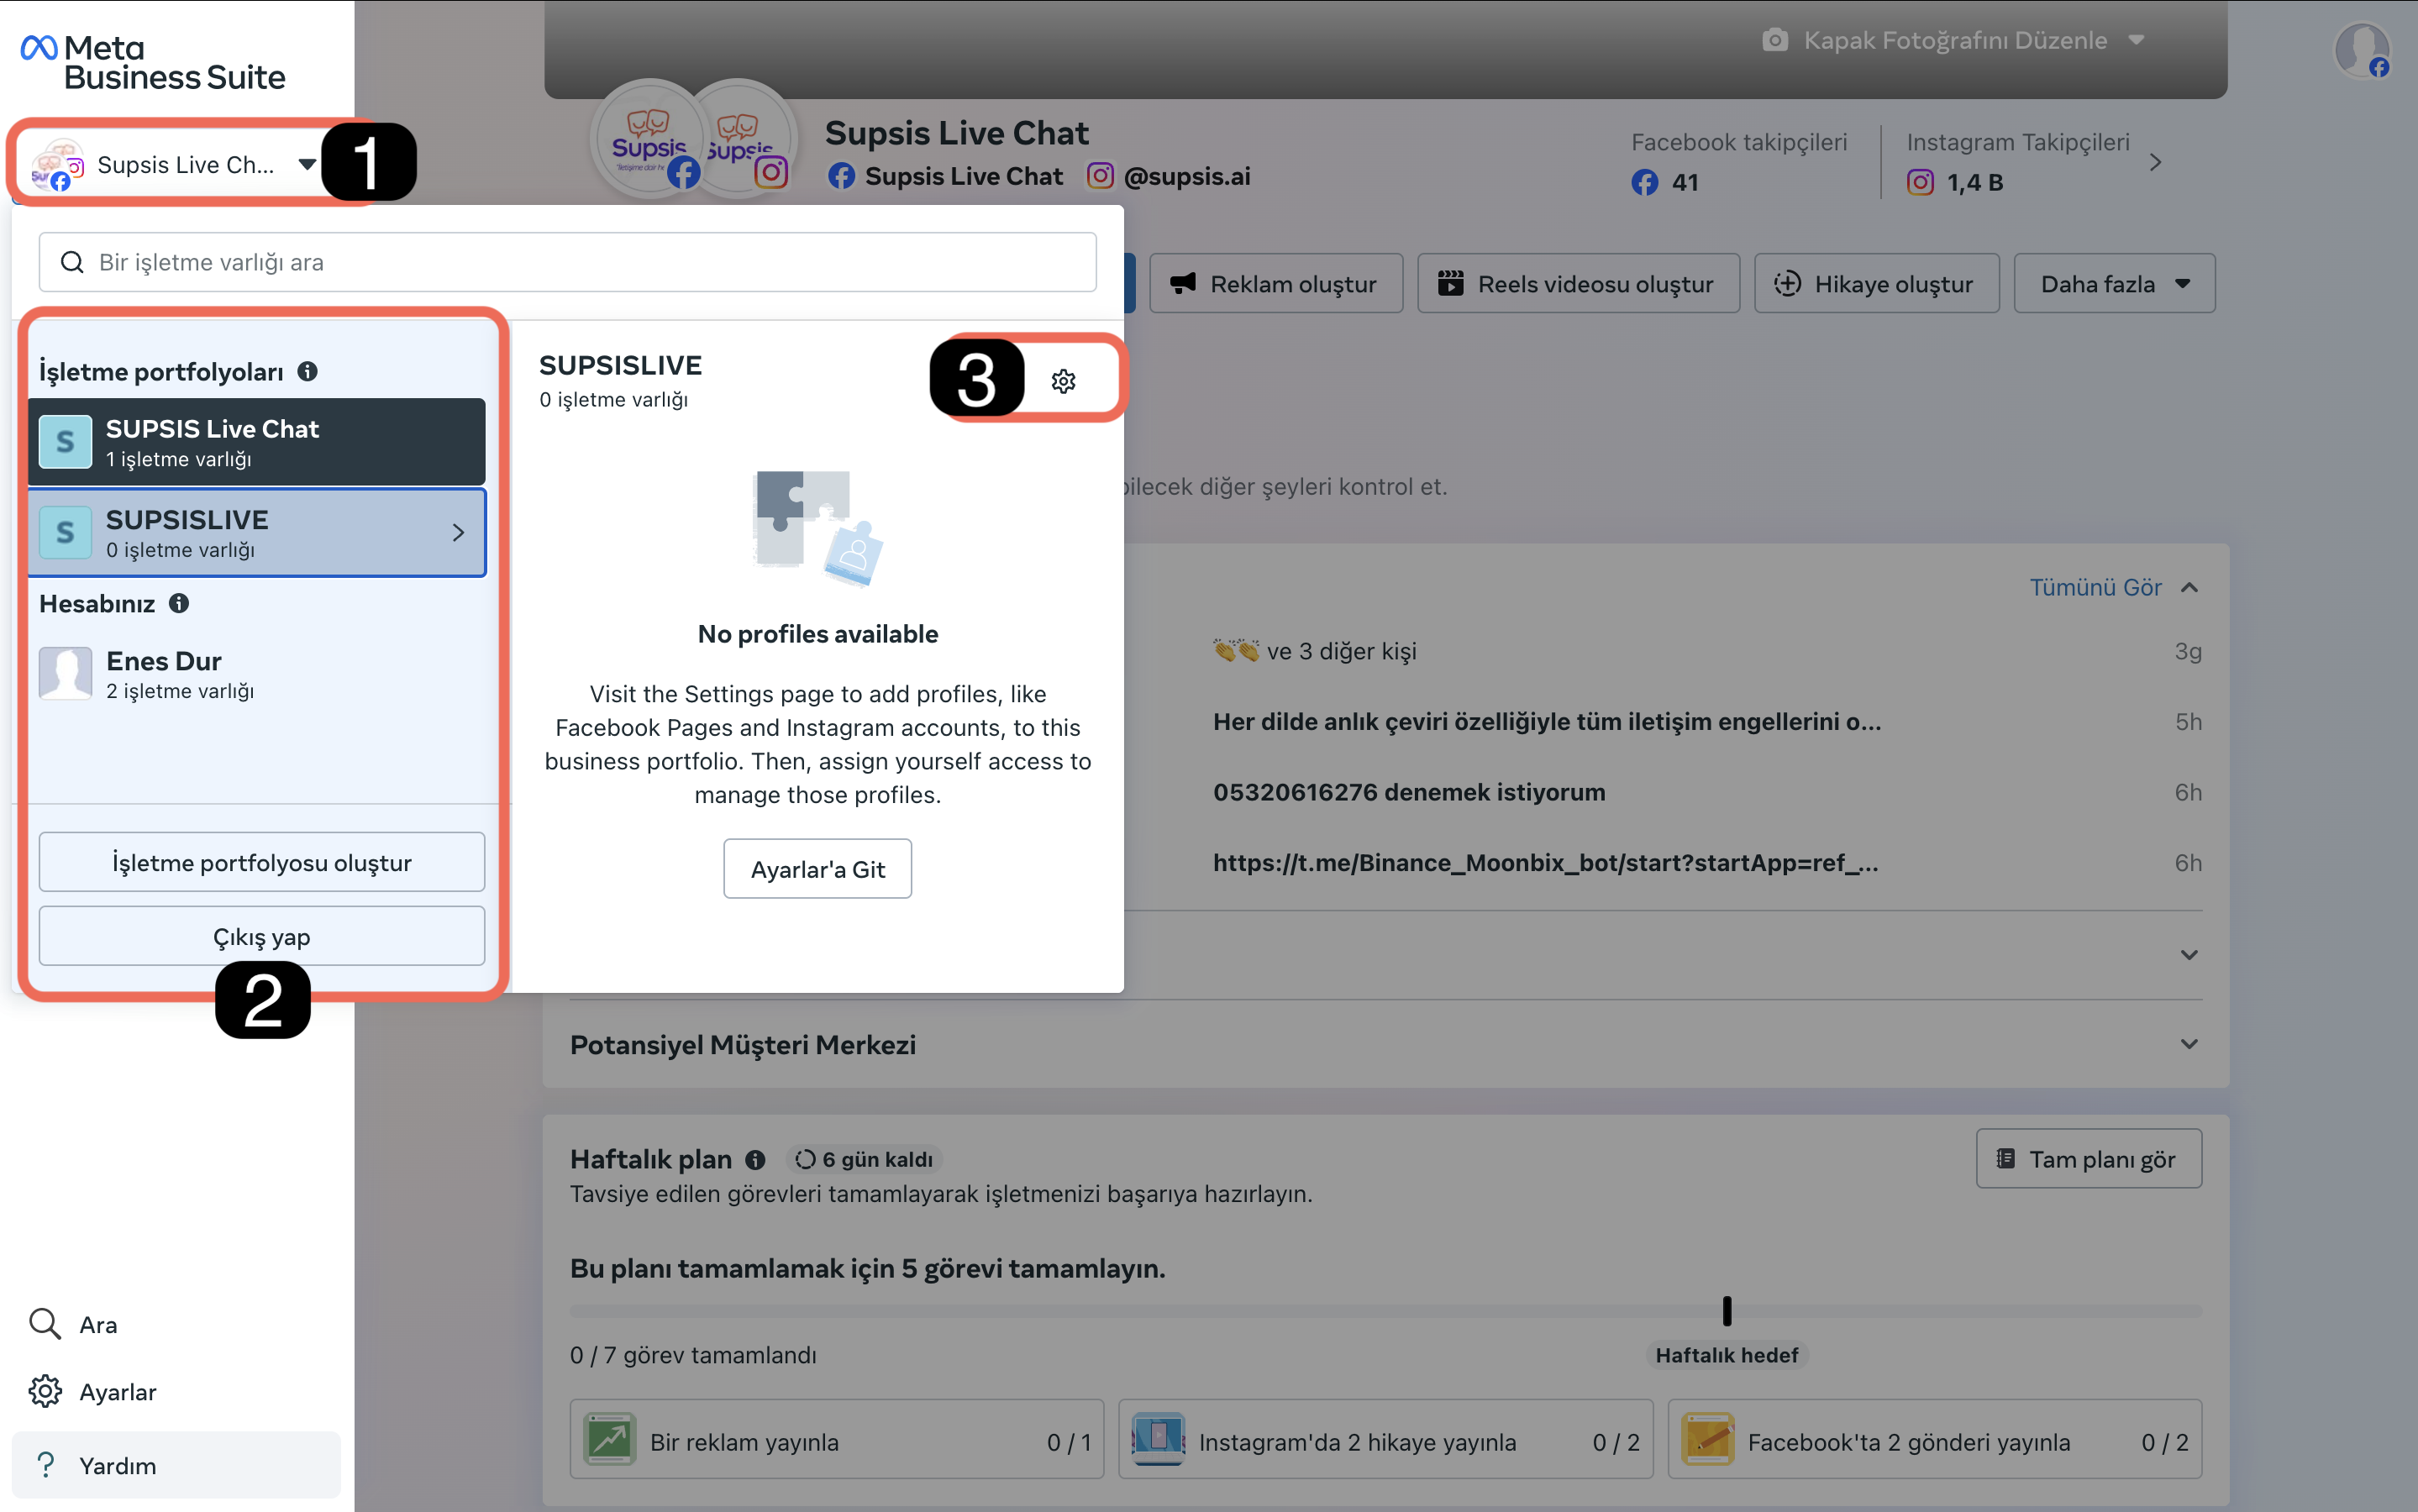Expand the collapsed section above Potansiyel Müşteri Merkezi

(2189, 954)
